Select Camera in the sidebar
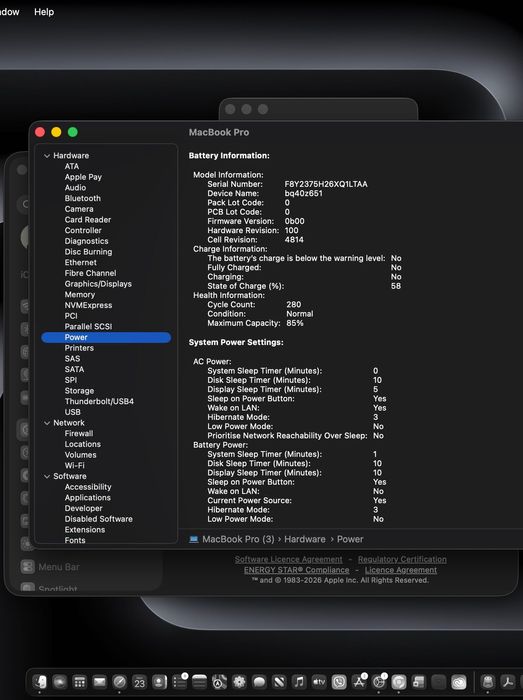This screenshot has width=523, height=700. click(79, 209)
